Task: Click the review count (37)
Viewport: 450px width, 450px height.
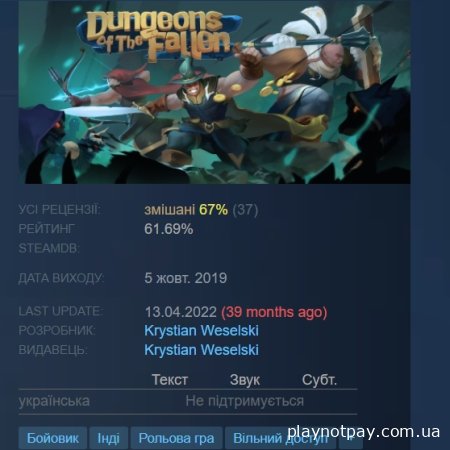Action: pos(245,210)
